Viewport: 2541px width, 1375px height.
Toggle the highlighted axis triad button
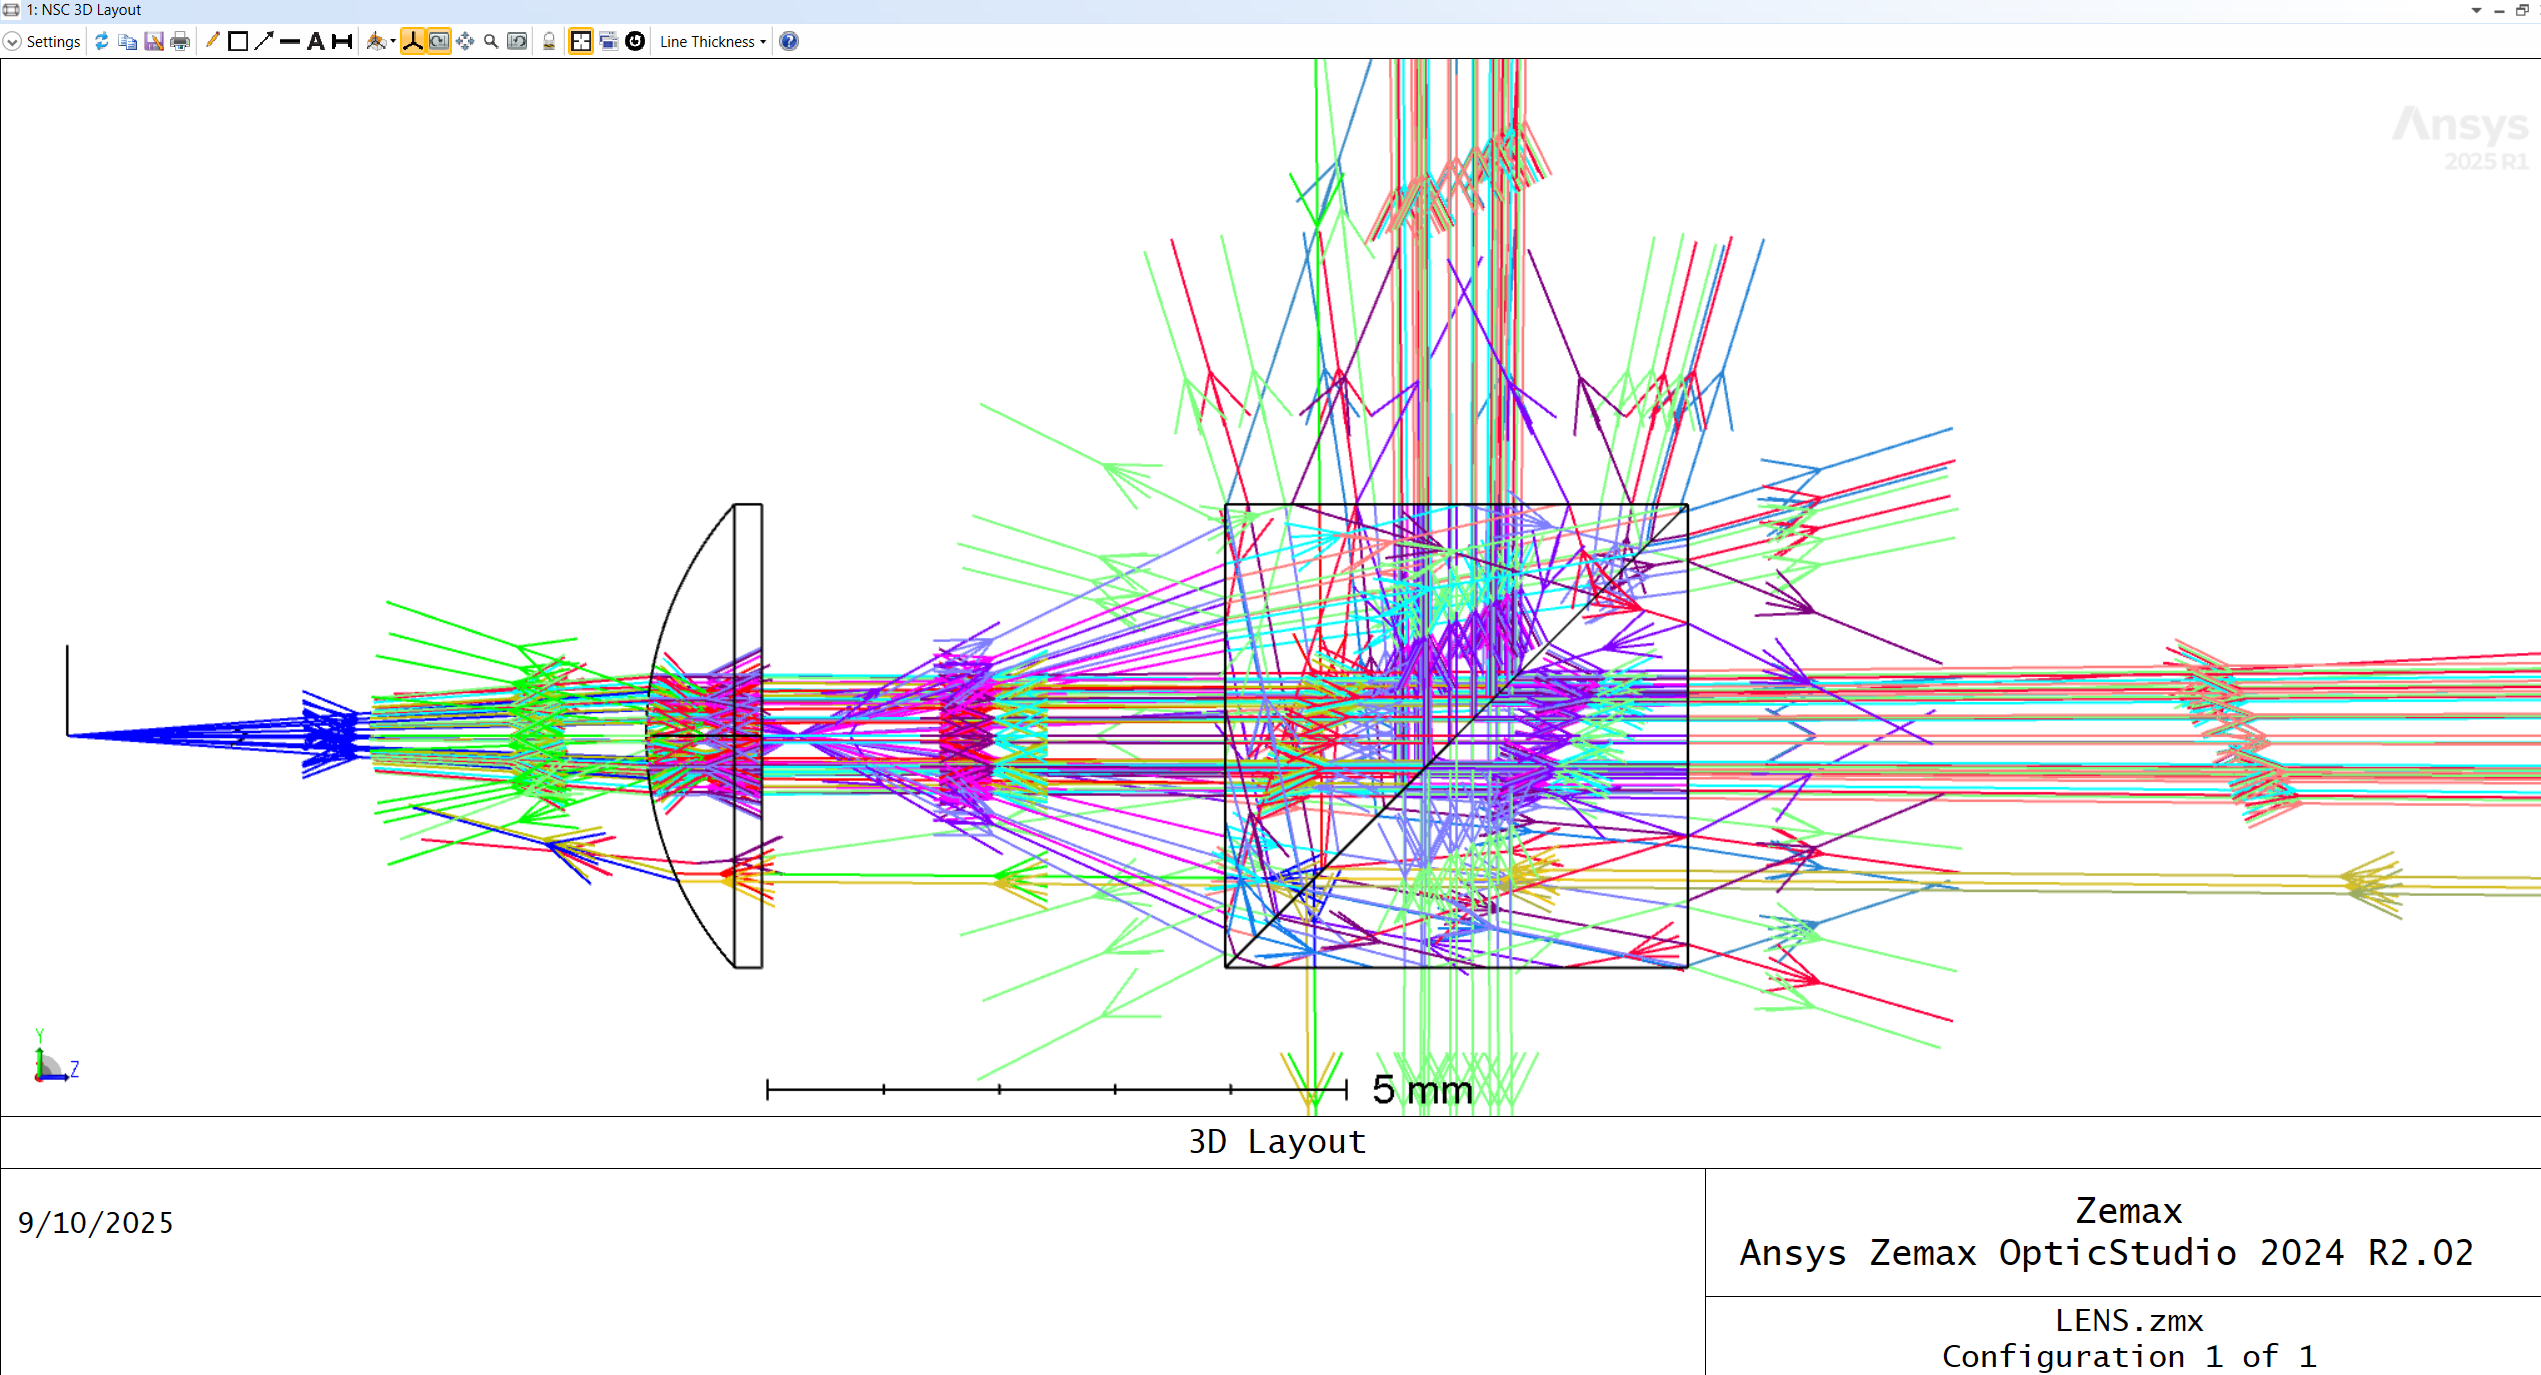pyautogui.click(x=412, y=42)
